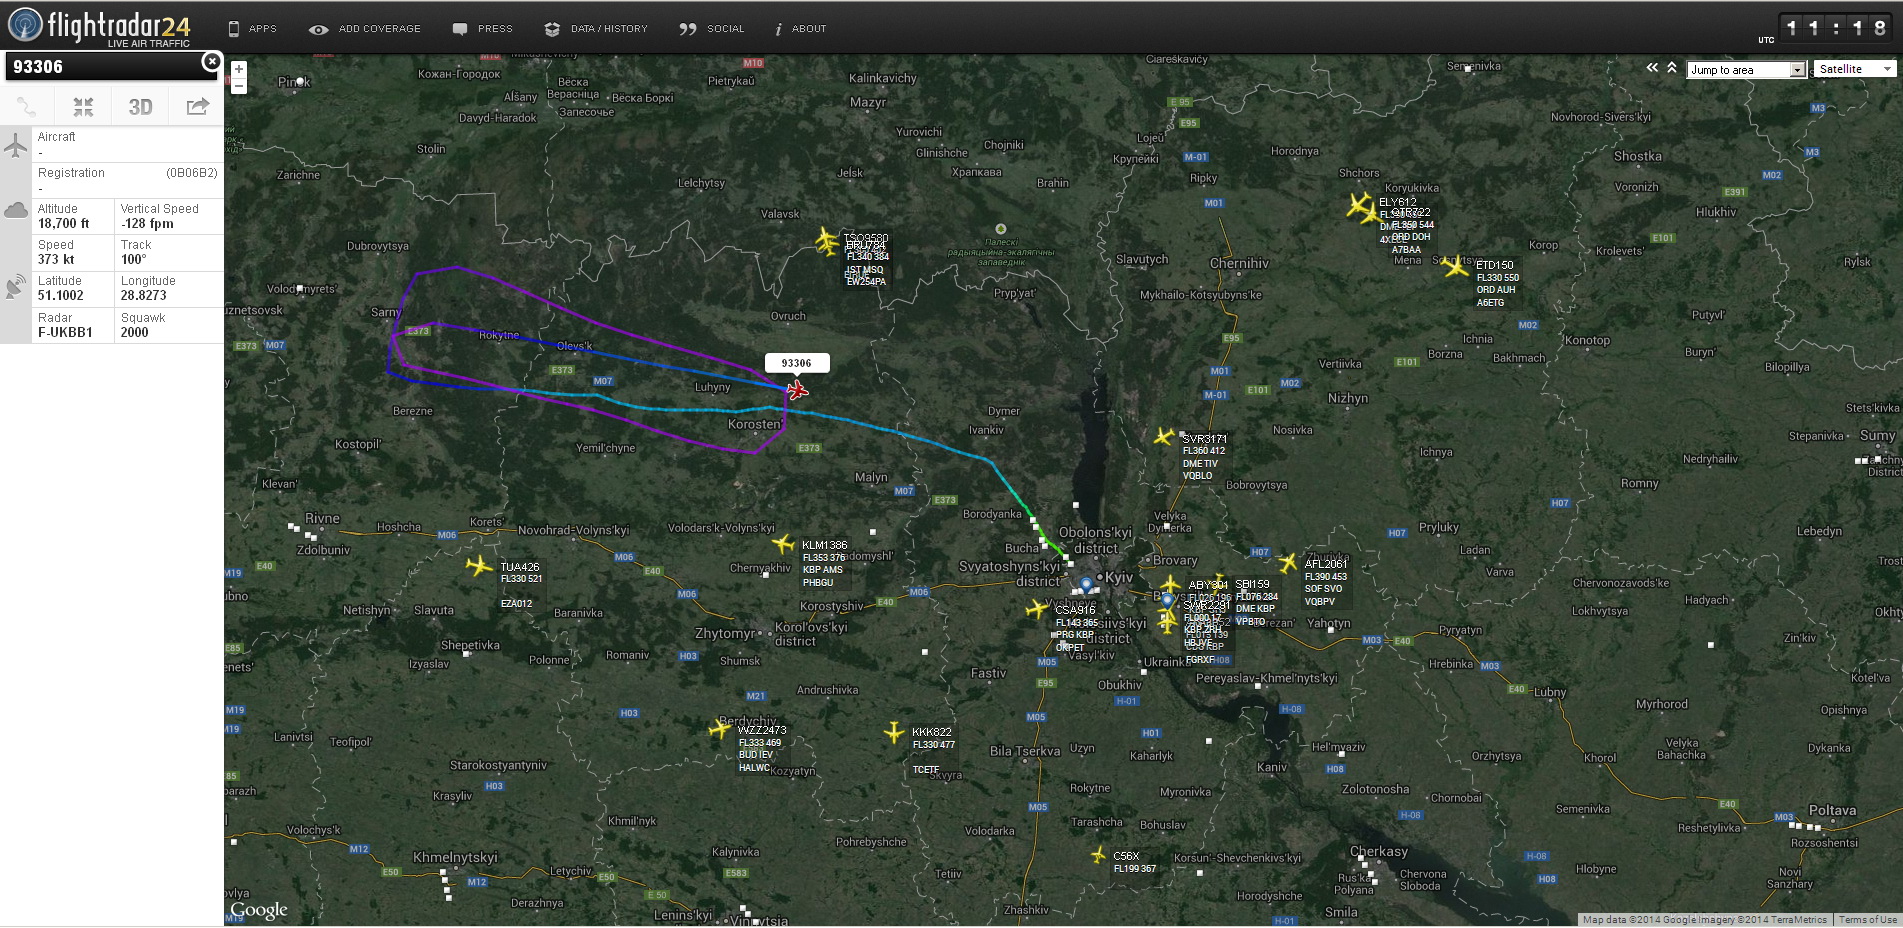Open the Jump to area dropdown
The height and width of the screenshot is (928, 1903).
pos(1746,70)
